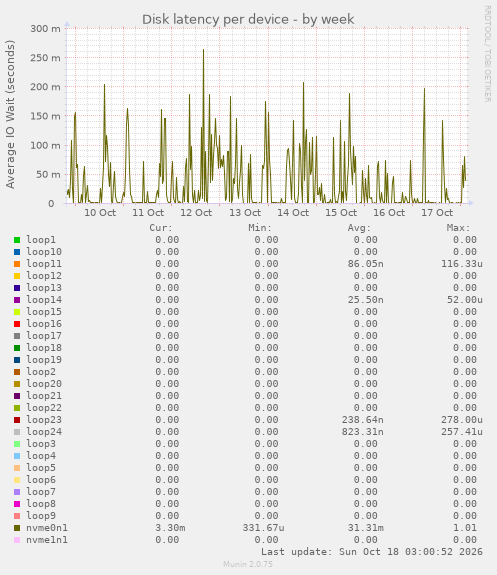Click the dark green loop18 legend swatch
497x575 pixels.
pyautogui.click(x=17, y=348)
